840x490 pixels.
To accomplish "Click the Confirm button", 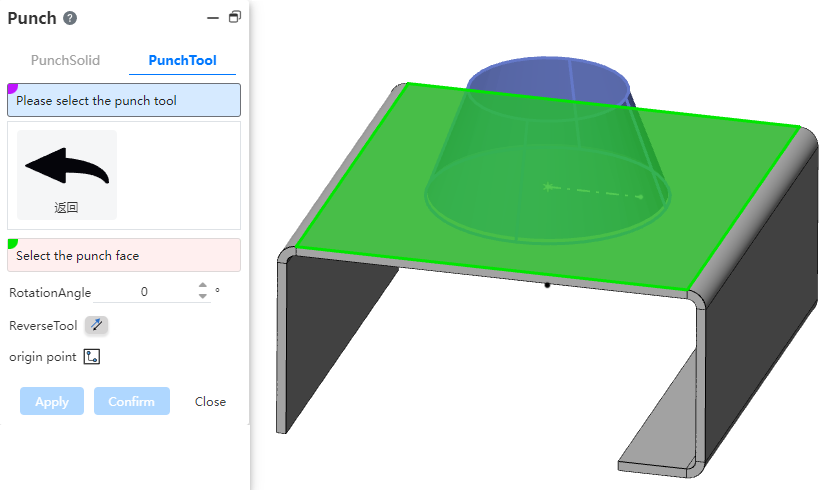I will click(132, 401).
